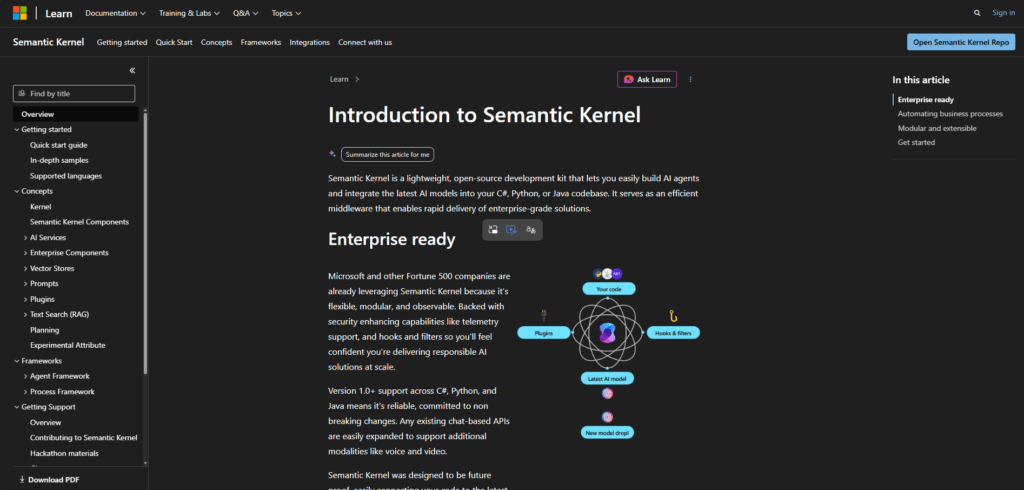
Task: Open the Training & Labs dropdown
Action: 189,13
